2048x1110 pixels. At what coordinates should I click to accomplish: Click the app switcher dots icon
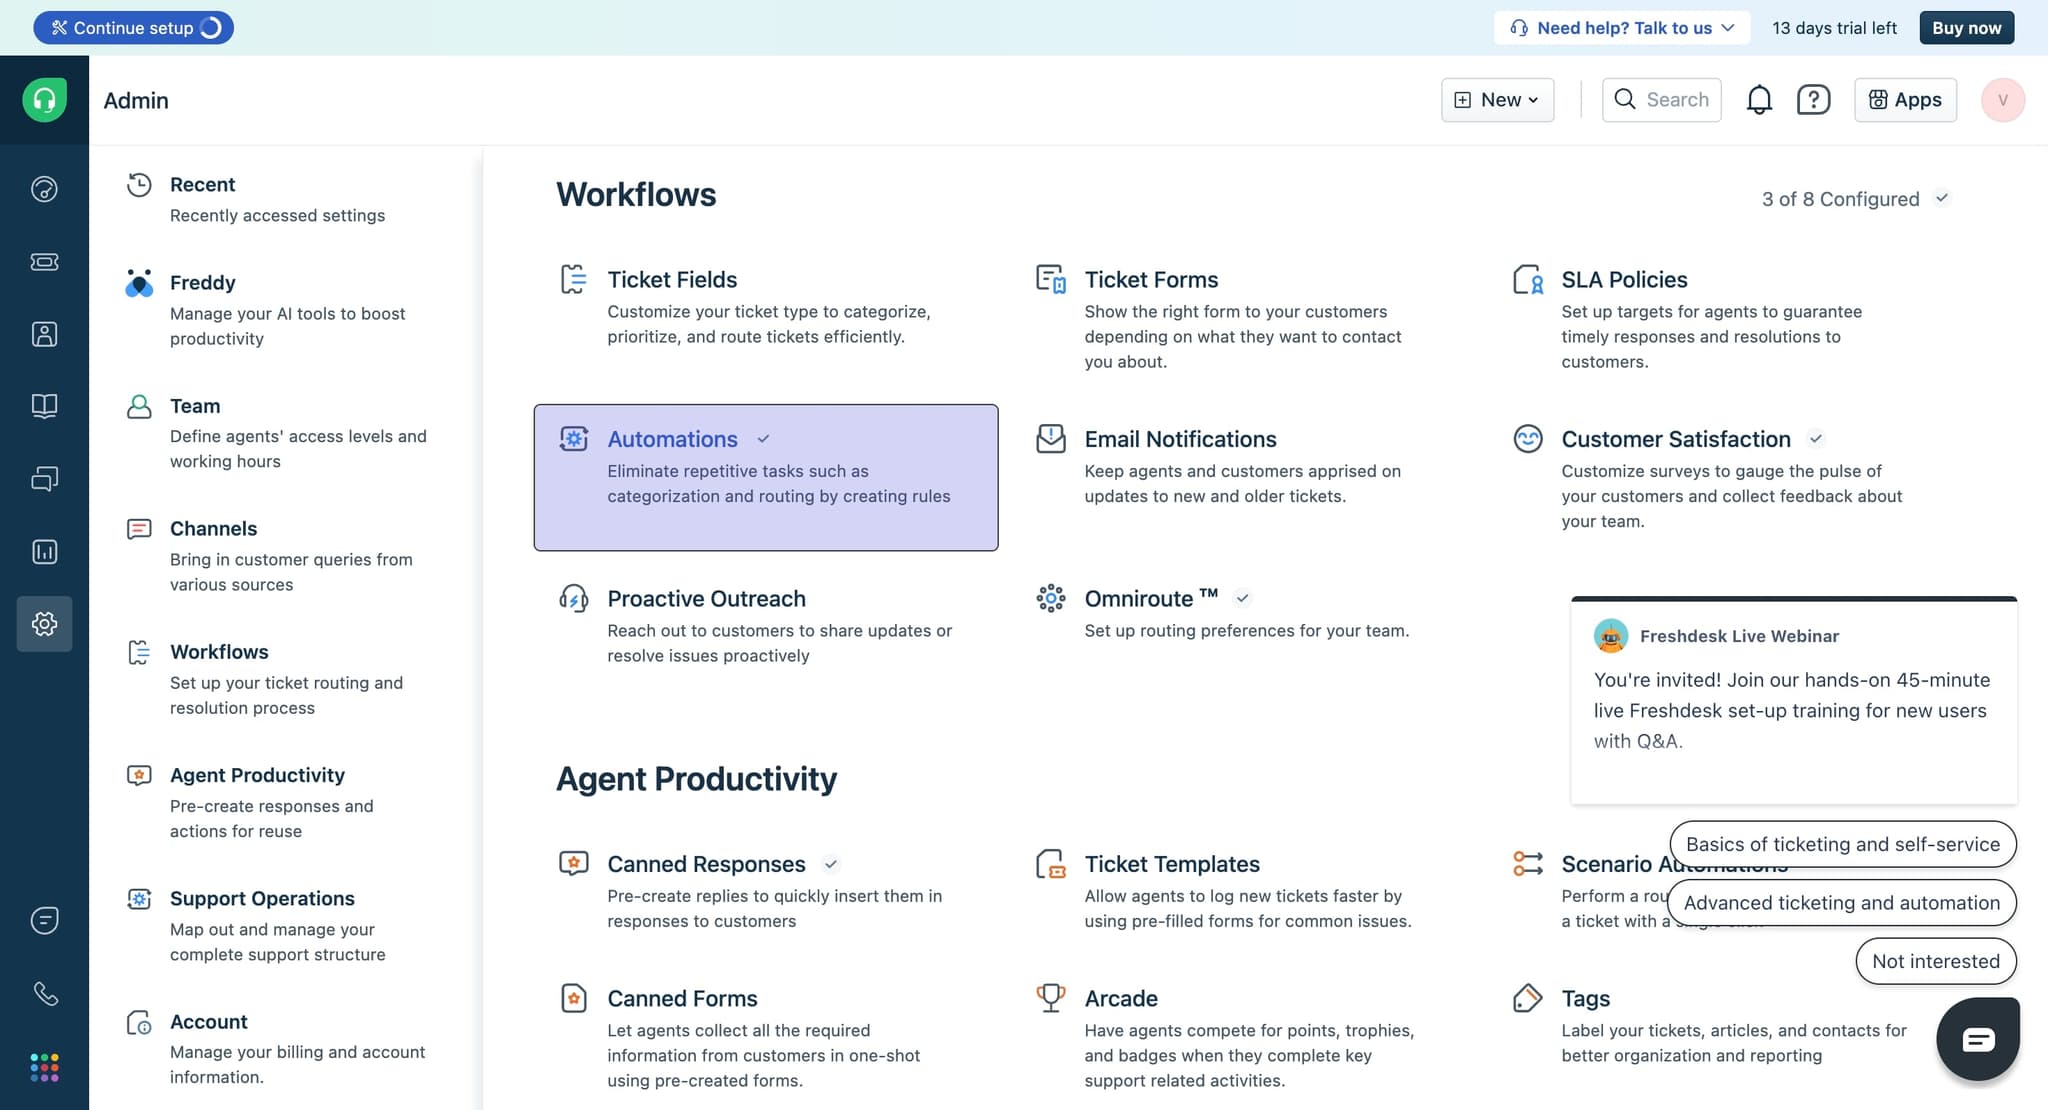pos(44,1067)
